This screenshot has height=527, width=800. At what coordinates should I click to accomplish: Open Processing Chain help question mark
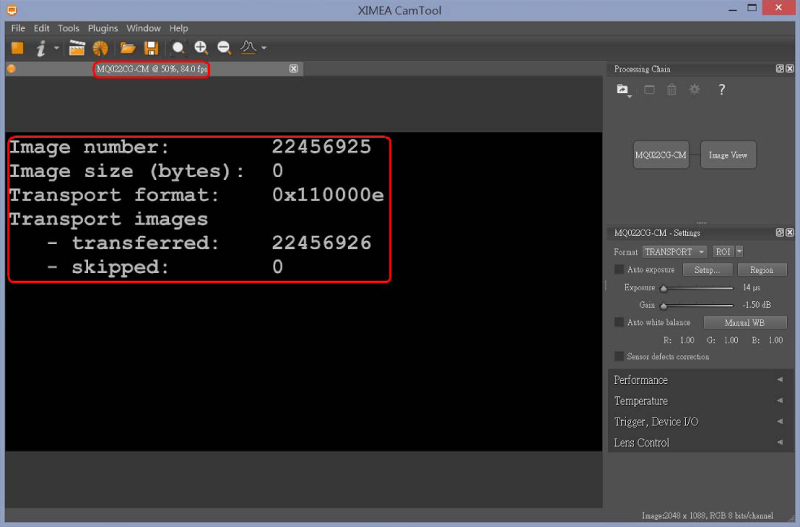[x=721, y=90]
